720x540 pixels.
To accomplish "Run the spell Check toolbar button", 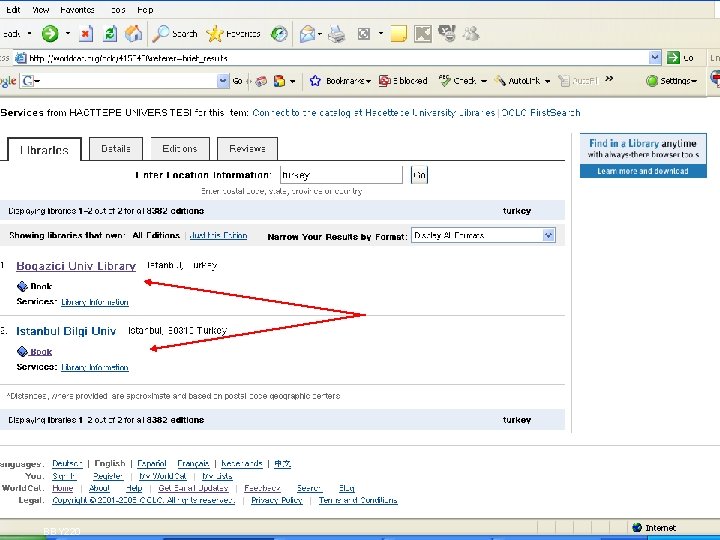I will [457, 81].
